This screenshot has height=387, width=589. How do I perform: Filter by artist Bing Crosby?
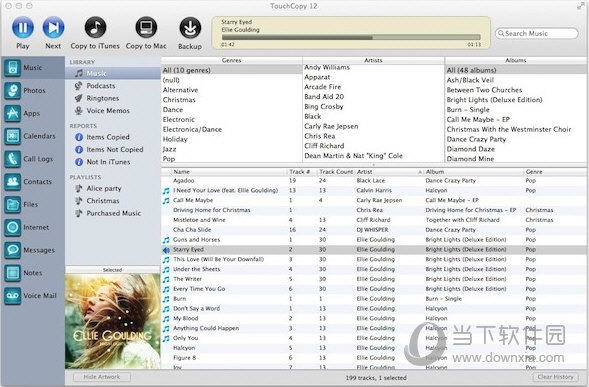click(373, 106)
